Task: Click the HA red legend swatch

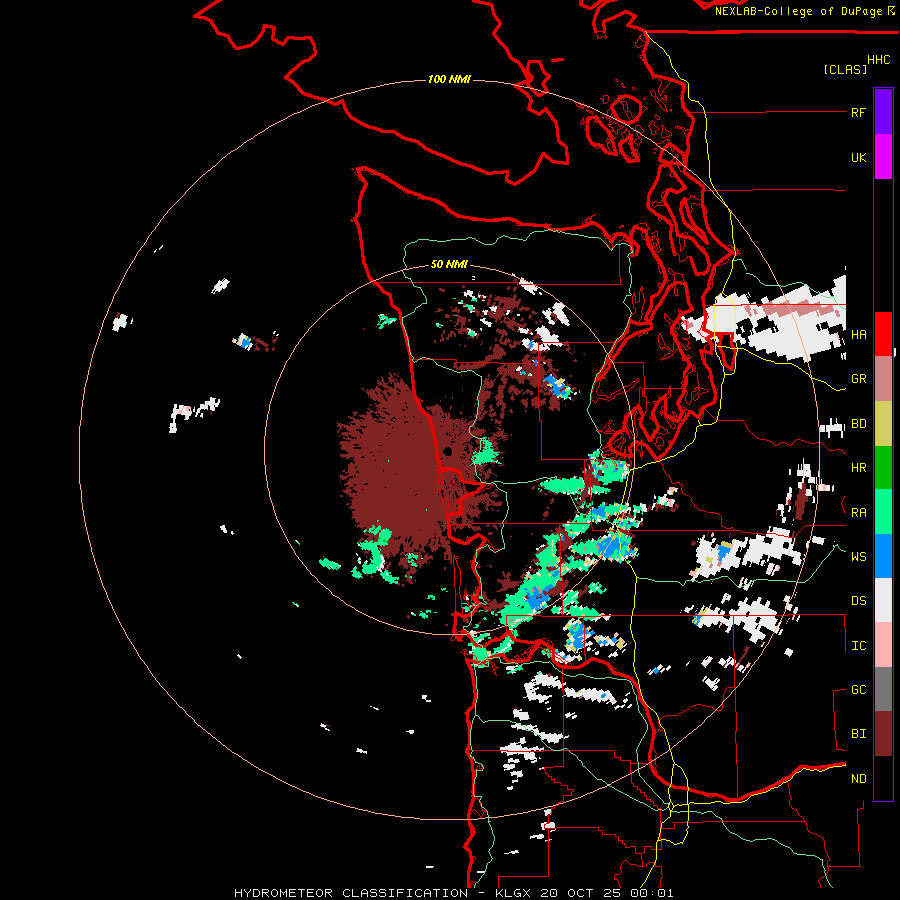Action: (883, 334)
